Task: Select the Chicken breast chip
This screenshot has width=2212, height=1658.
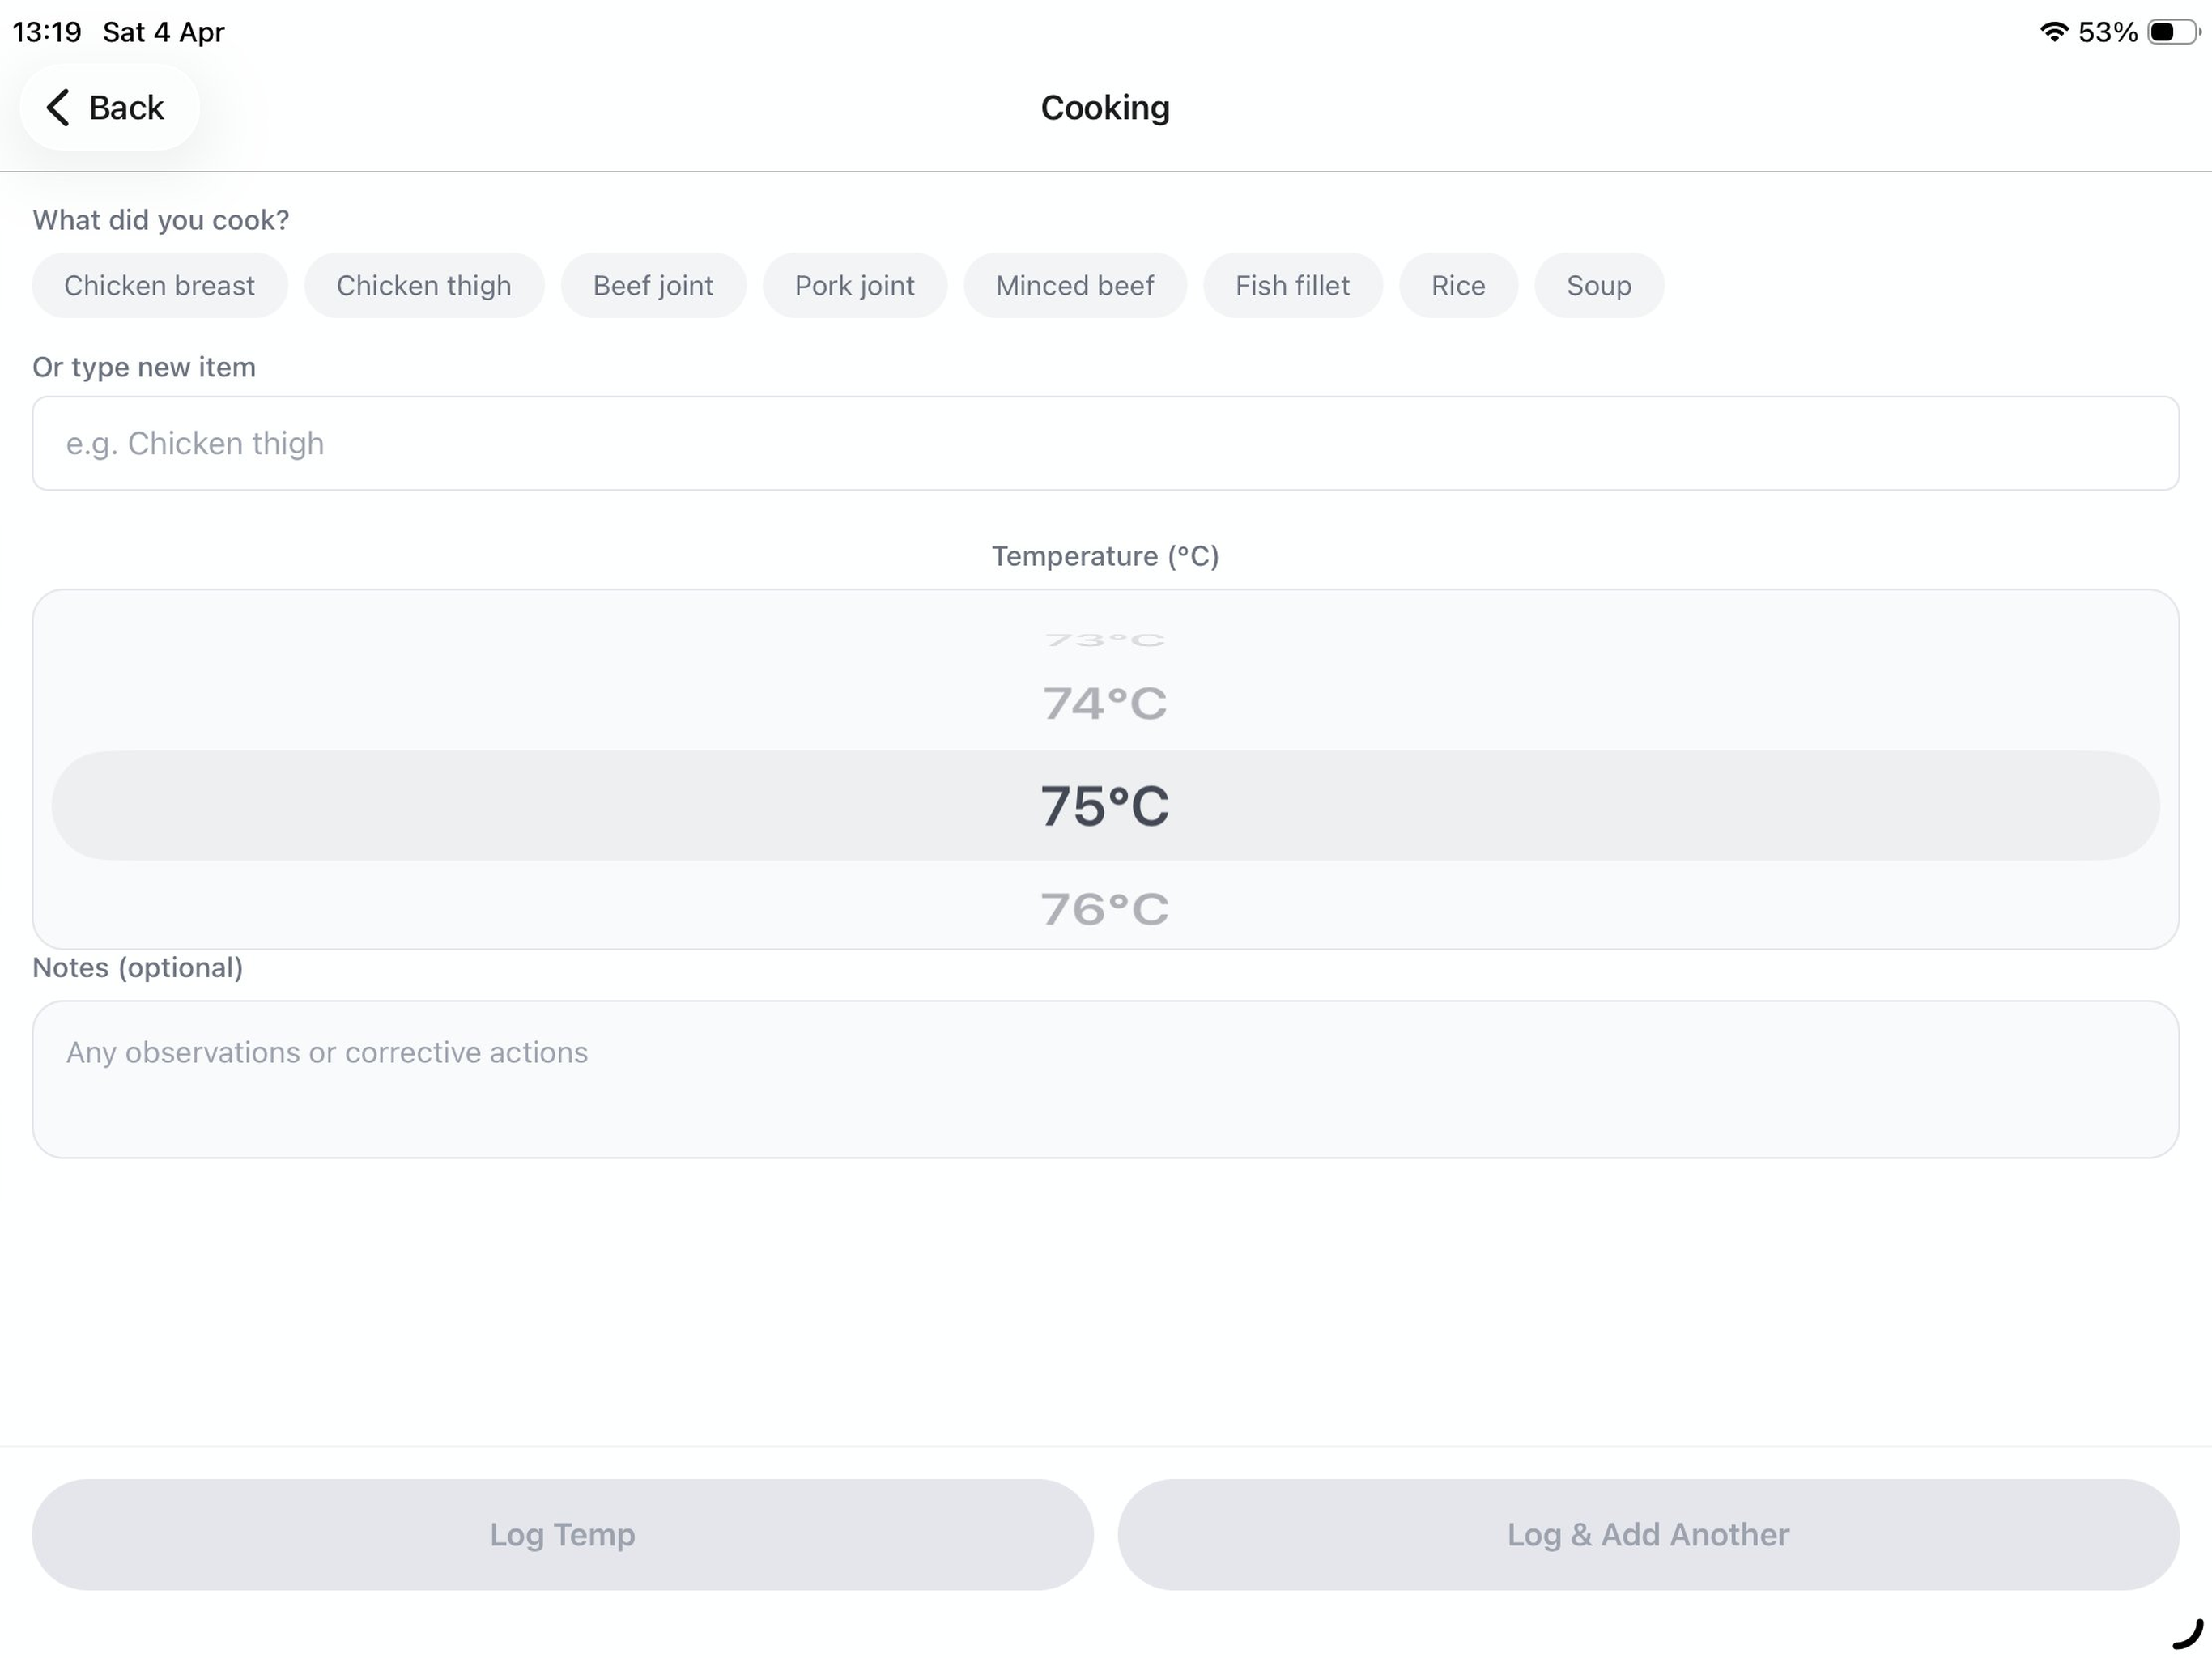Action: point(160,286)
